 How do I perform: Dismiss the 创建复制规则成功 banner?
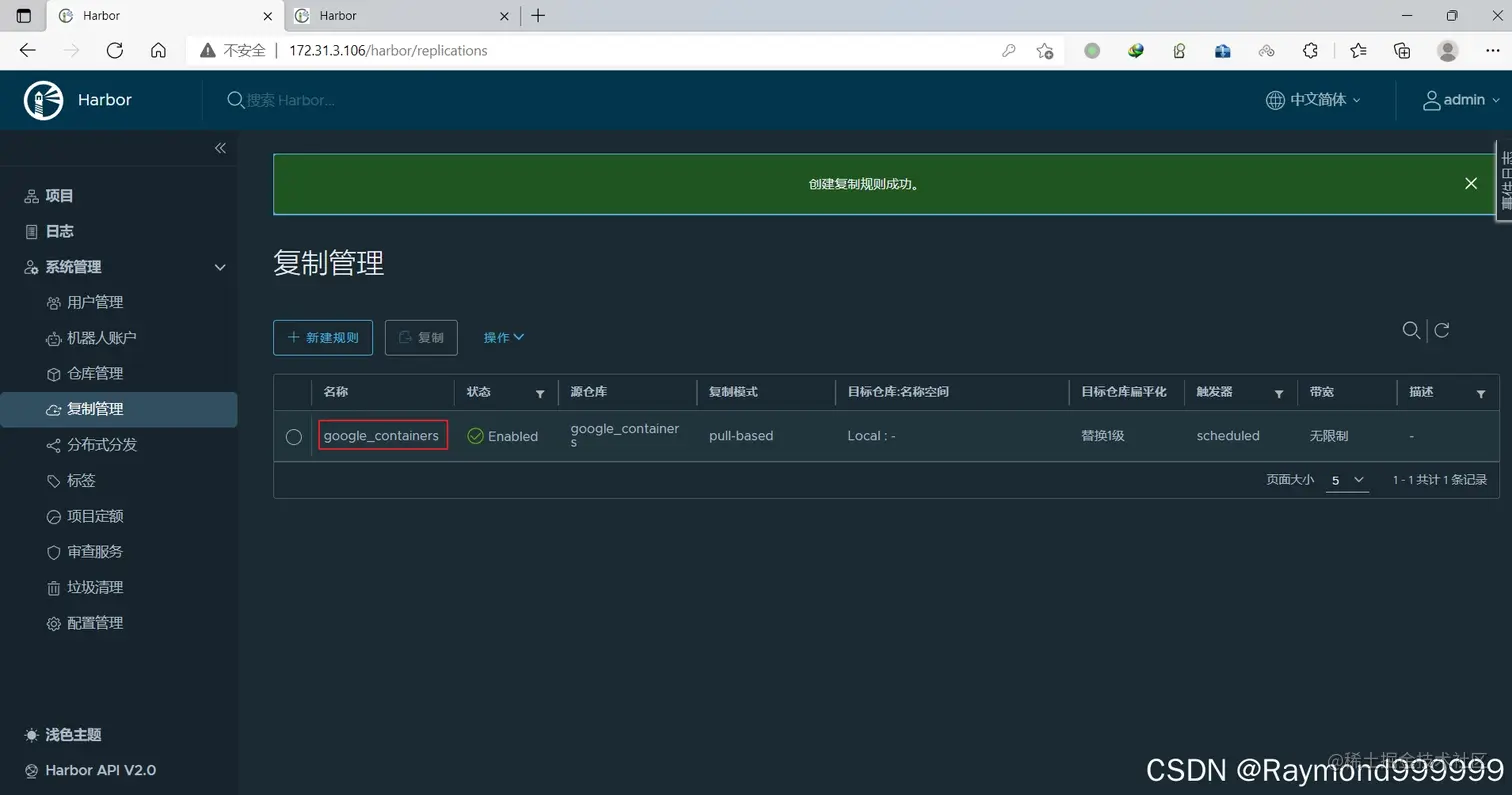tap(1470, 183)
